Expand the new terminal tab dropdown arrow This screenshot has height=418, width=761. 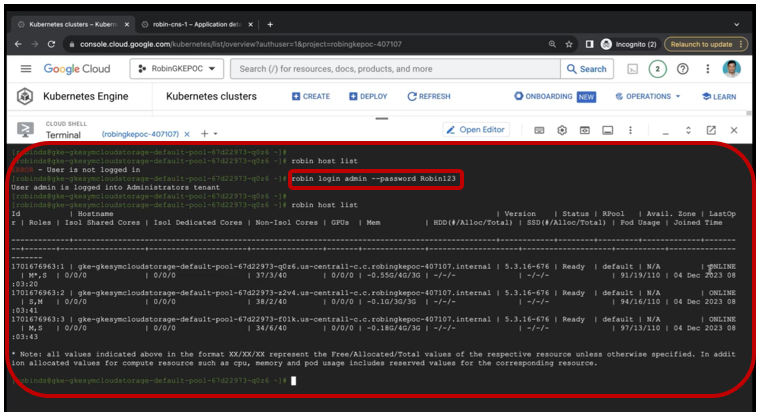pos(215,134)
